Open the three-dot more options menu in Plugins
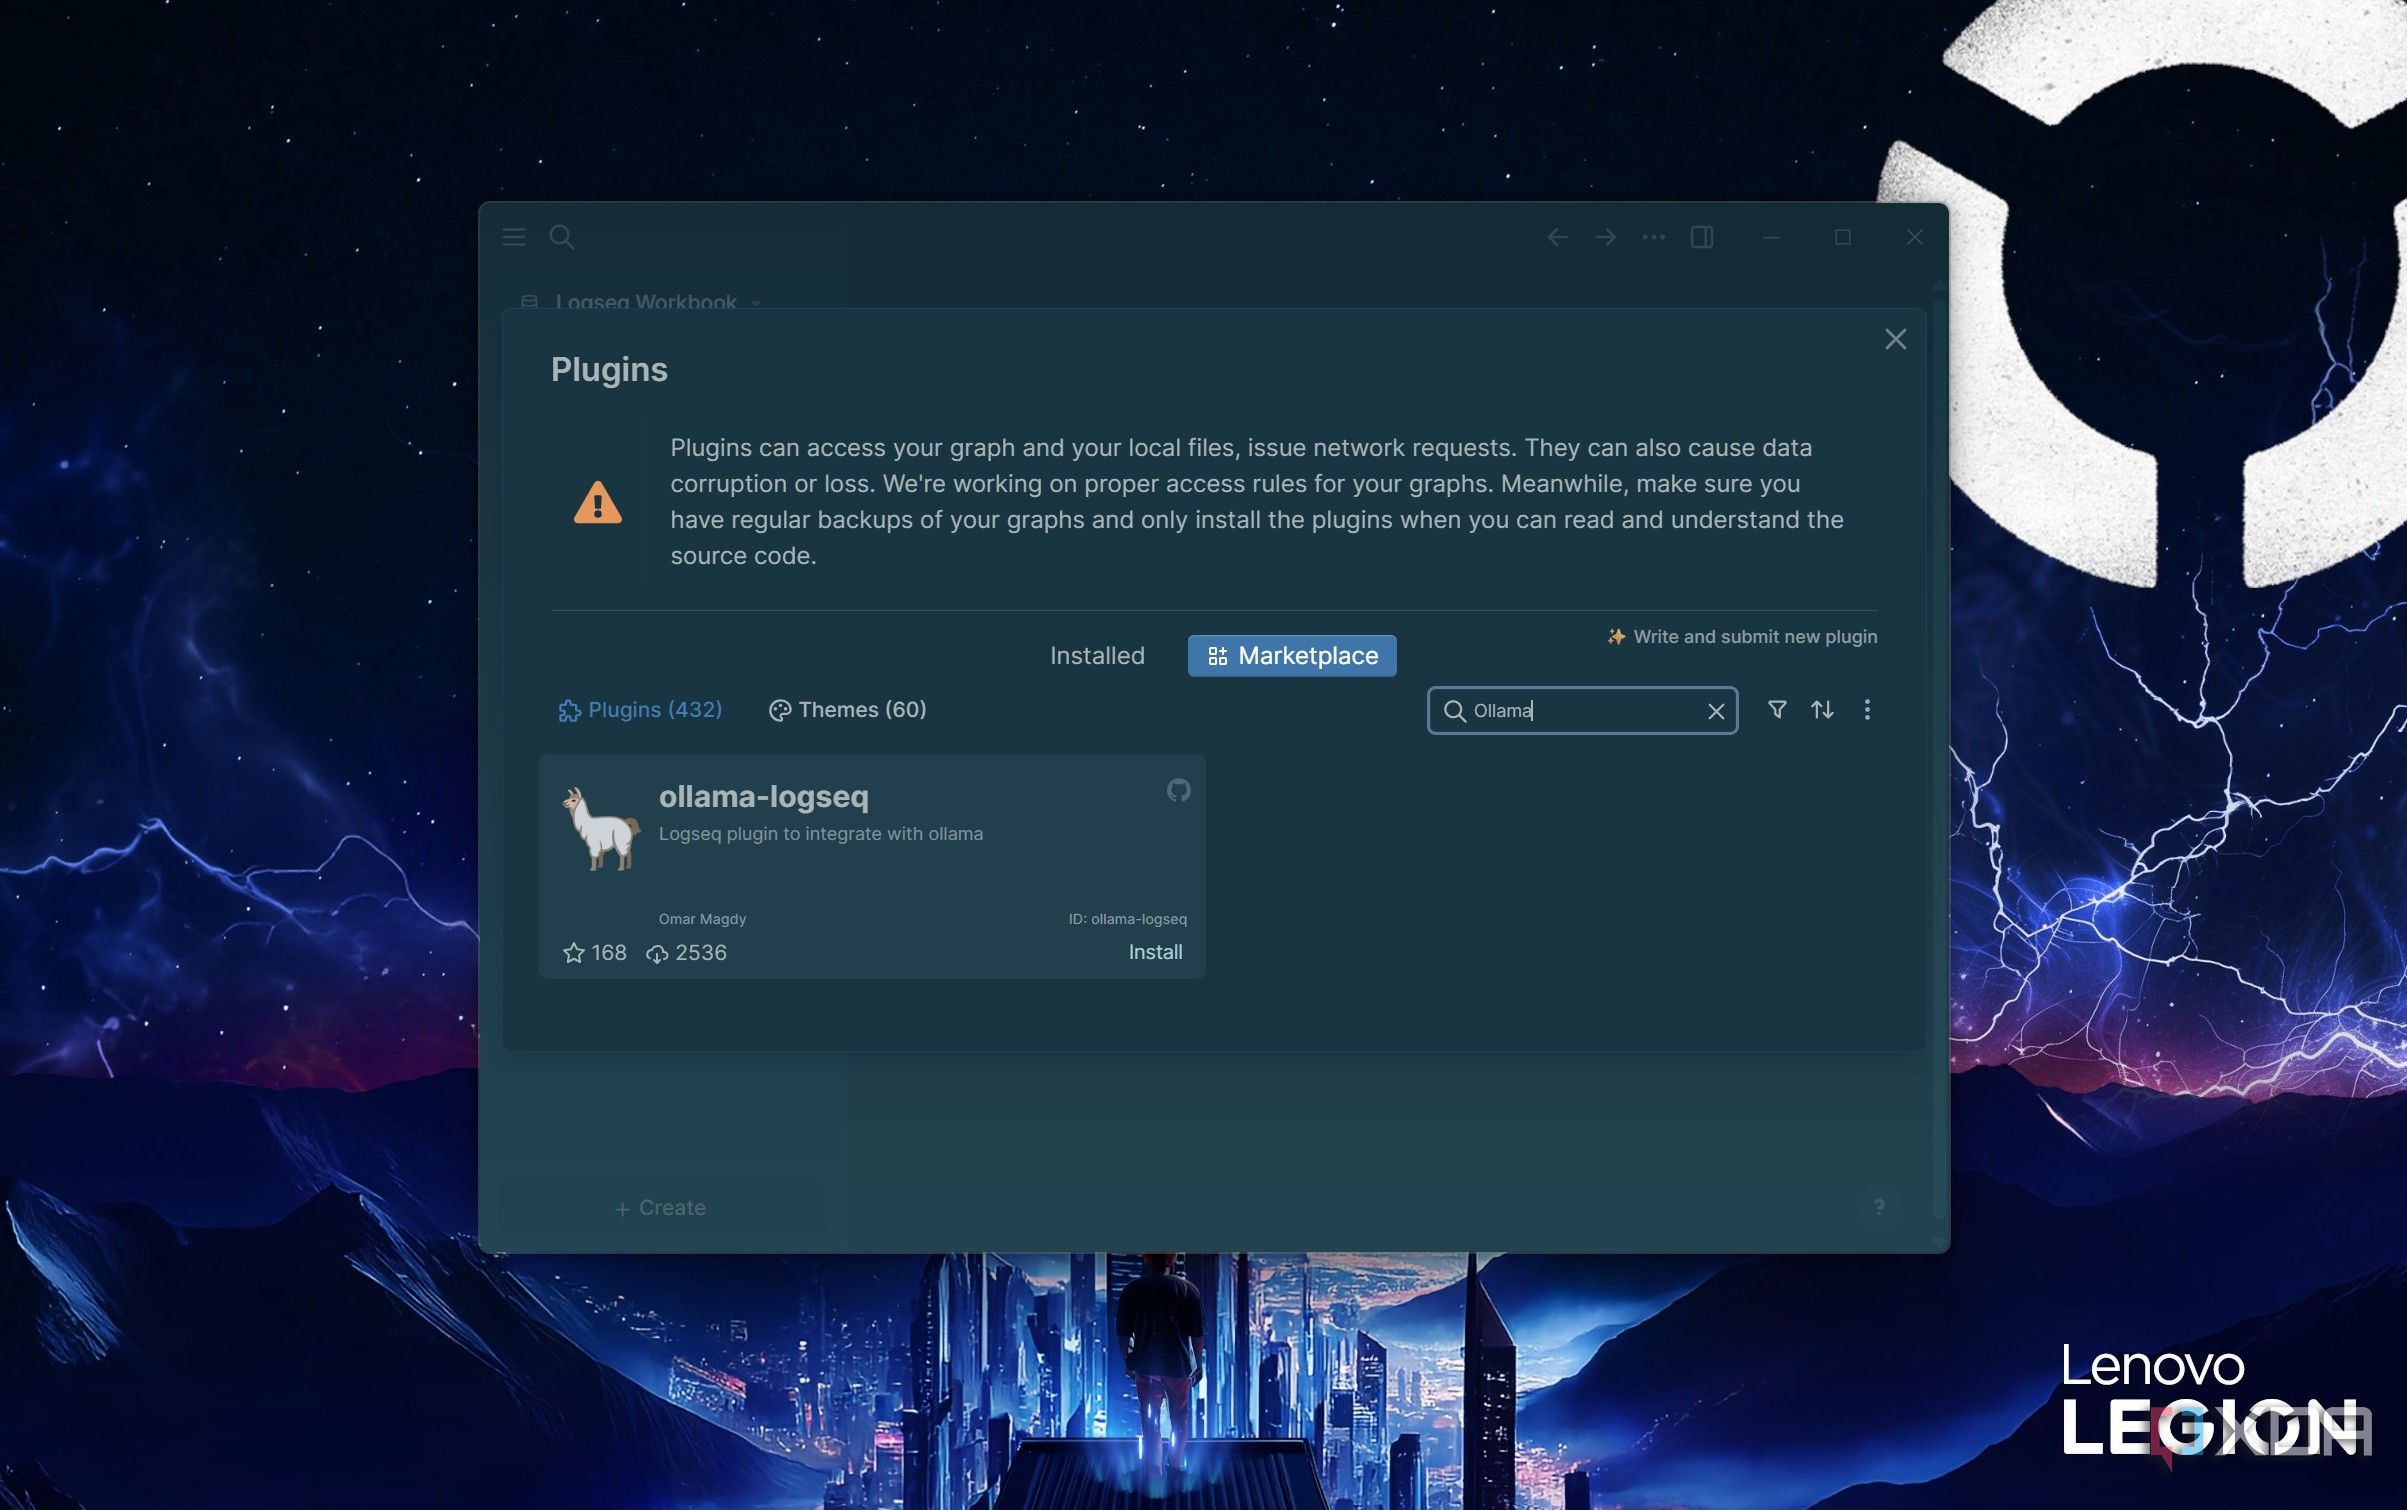 tap(1867, 709)
